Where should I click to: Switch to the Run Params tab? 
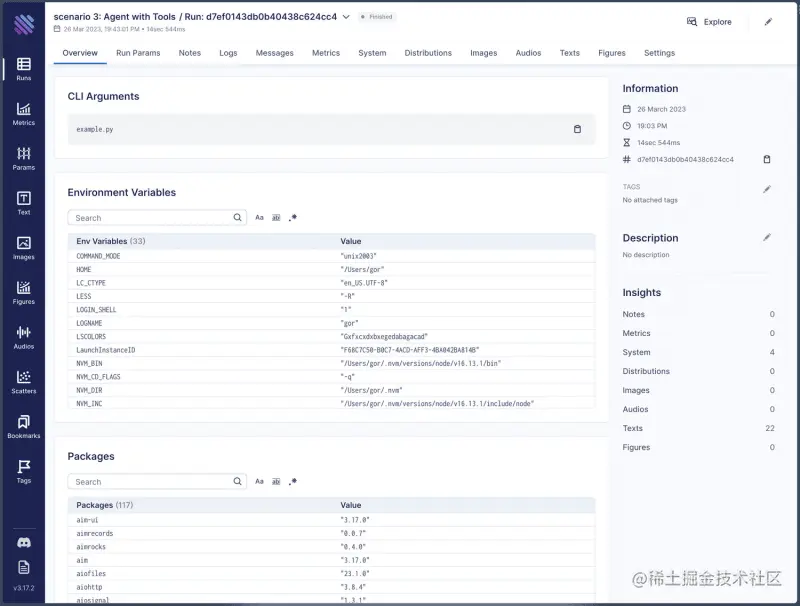[x=138, y=53]
